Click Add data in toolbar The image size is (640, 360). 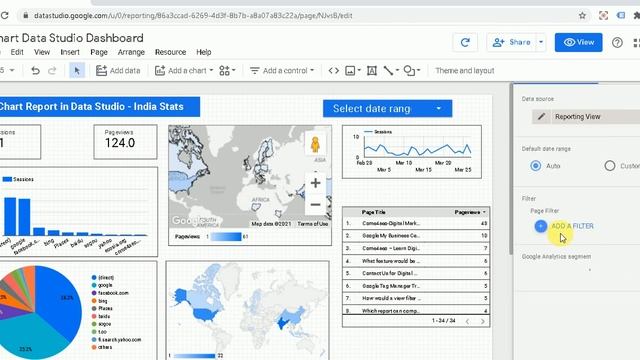click(x=118, y=71)
